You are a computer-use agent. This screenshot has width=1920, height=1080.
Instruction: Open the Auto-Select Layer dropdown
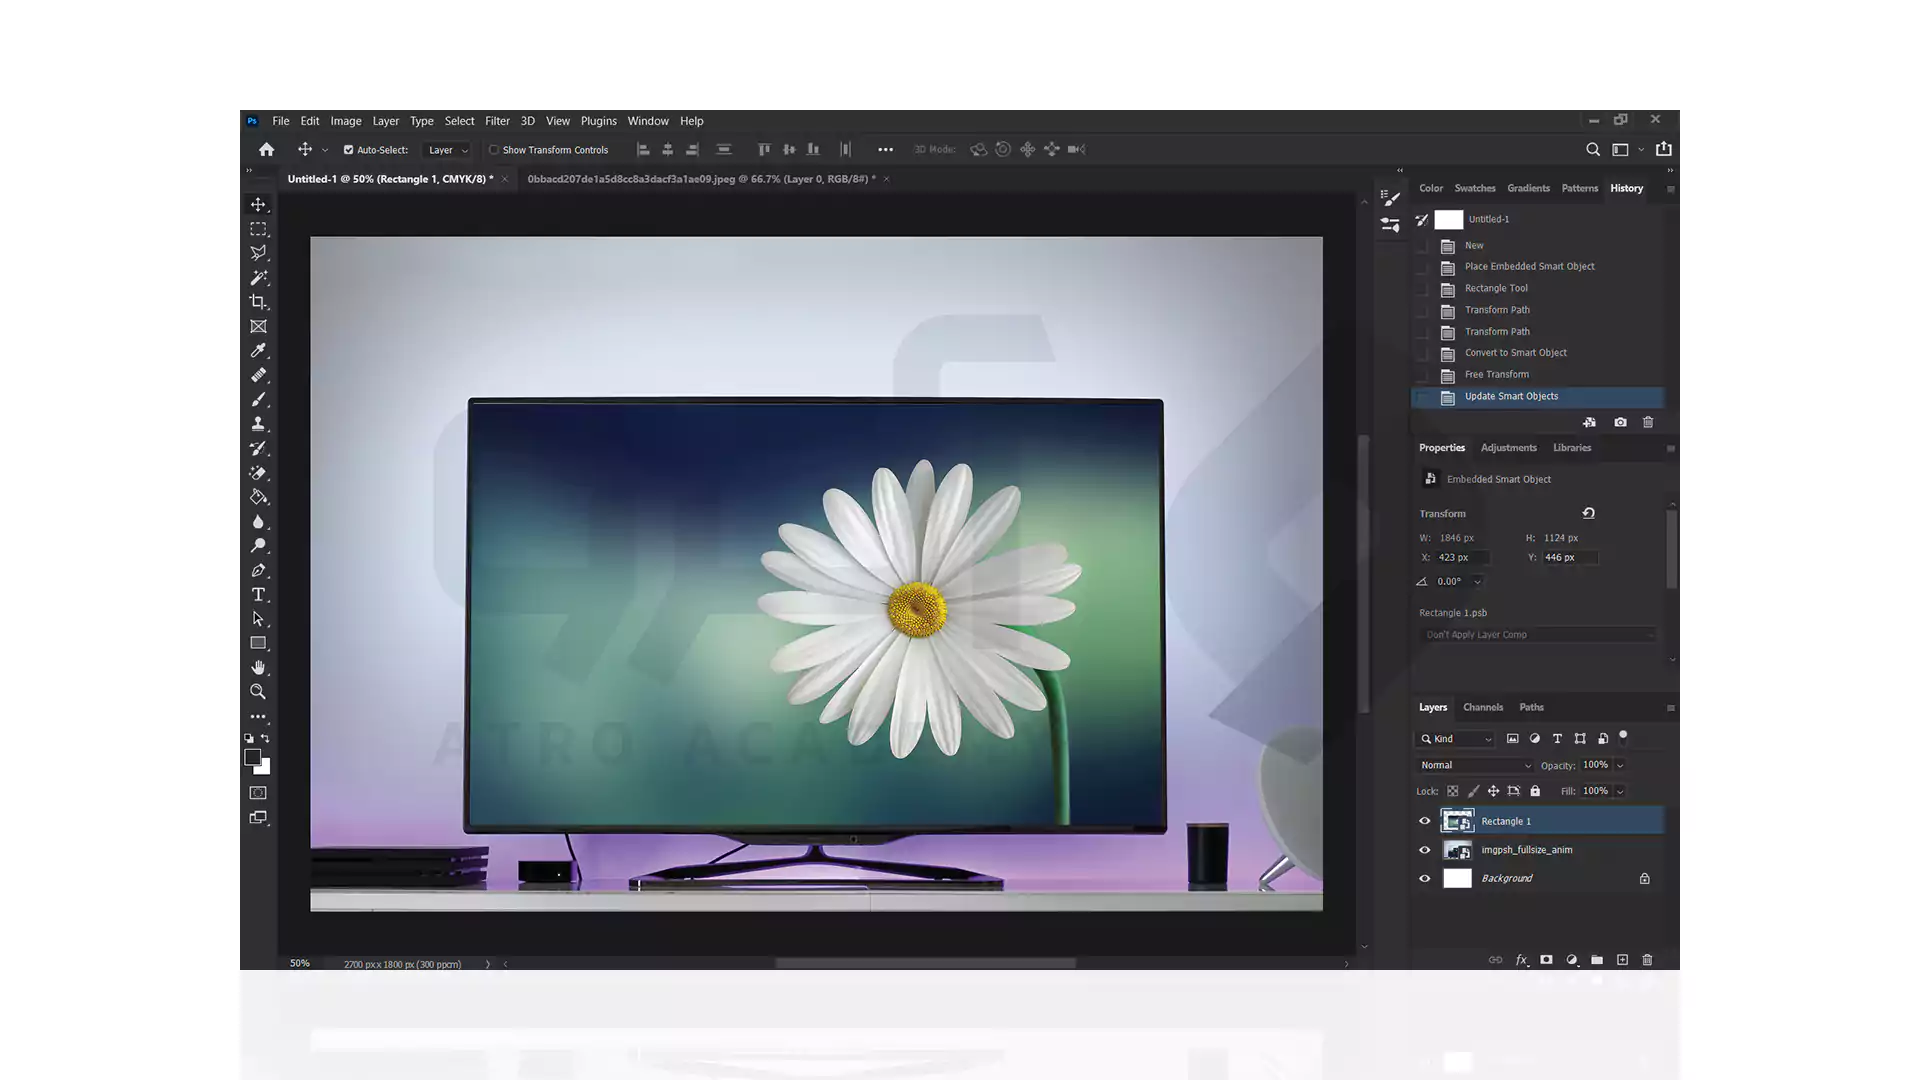point(448,150)
